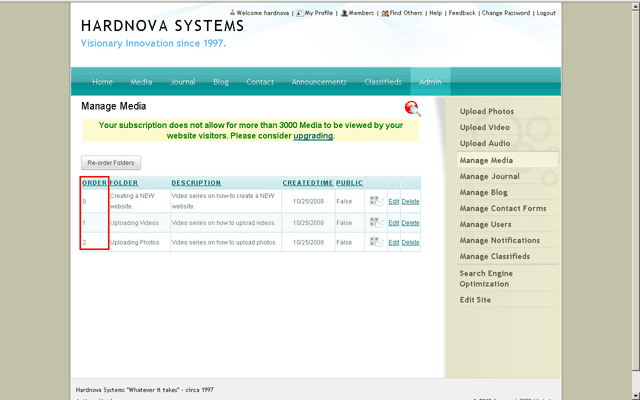Follow the upgrading link in notice
The height and width of the screenshot is (400, 640).
tap(312, 135)
